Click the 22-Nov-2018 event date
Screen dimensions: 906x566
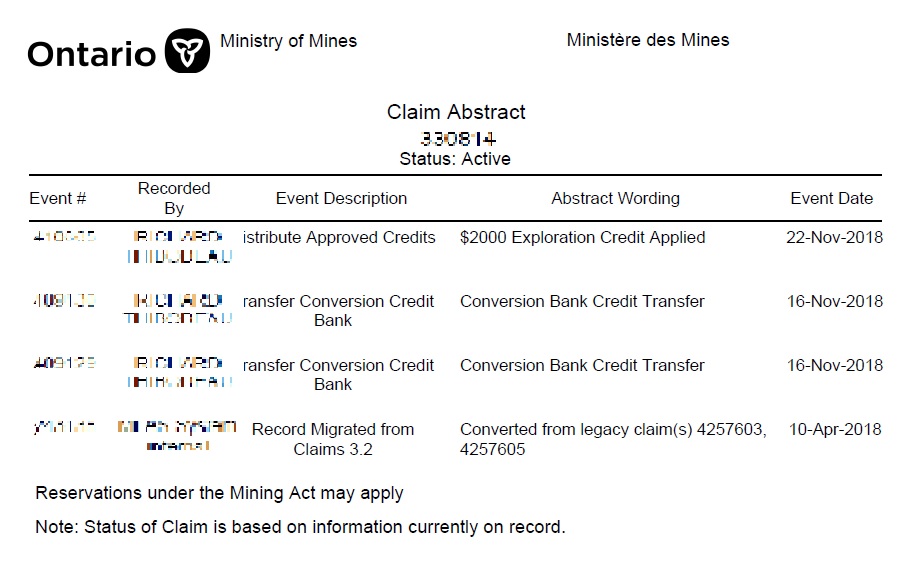pos(835,237)
